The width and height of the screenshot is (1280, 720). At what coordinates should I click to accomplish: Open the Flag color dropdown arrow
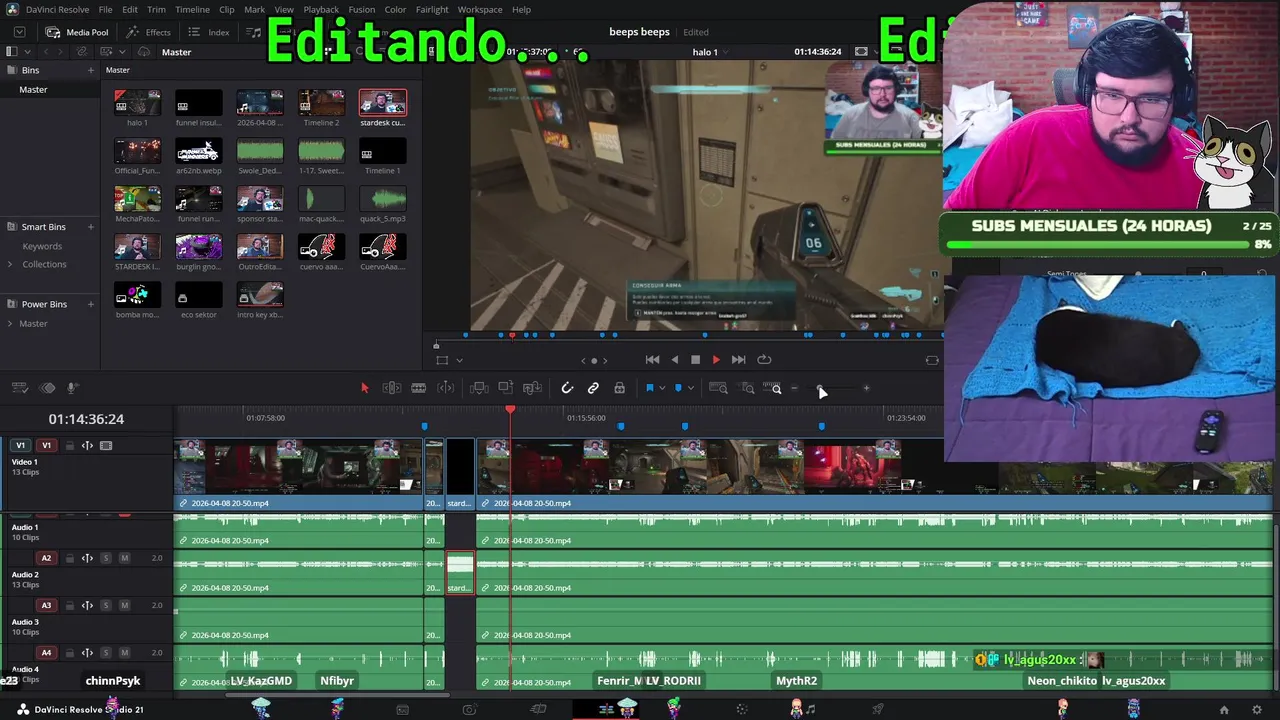tap(662, 388)
